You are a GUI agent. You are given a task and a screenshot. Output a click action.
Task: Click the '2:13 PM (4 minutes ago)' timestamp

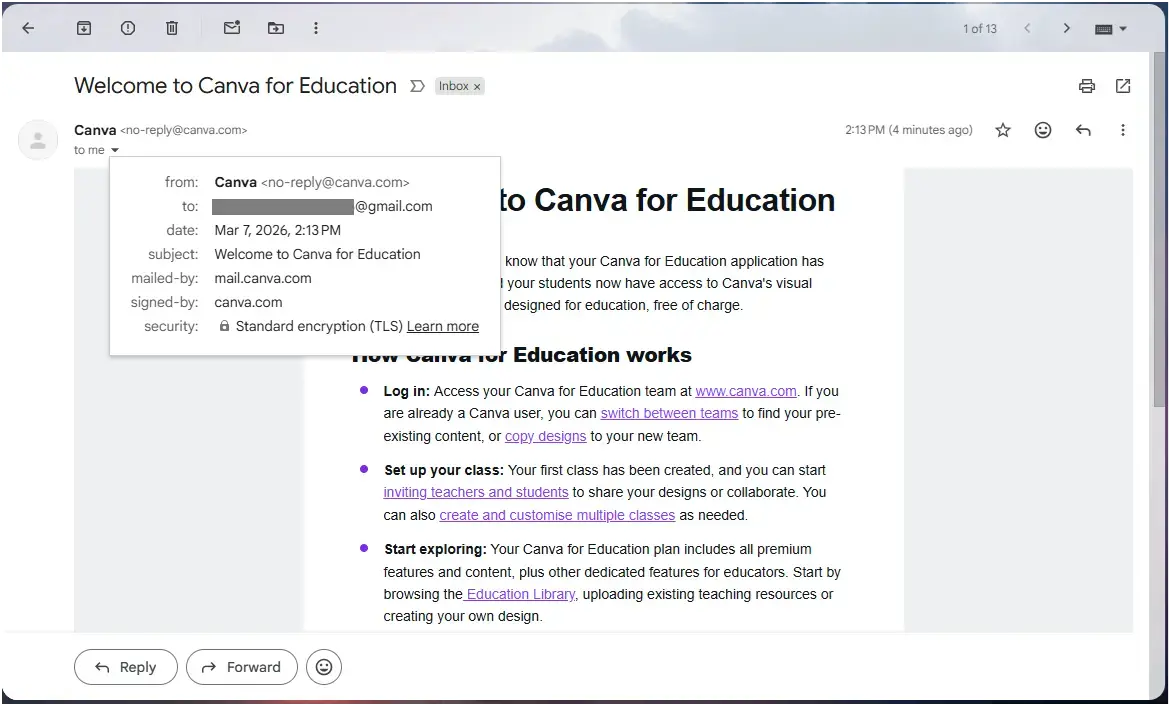pyautogui.click(x=909, y=130)
